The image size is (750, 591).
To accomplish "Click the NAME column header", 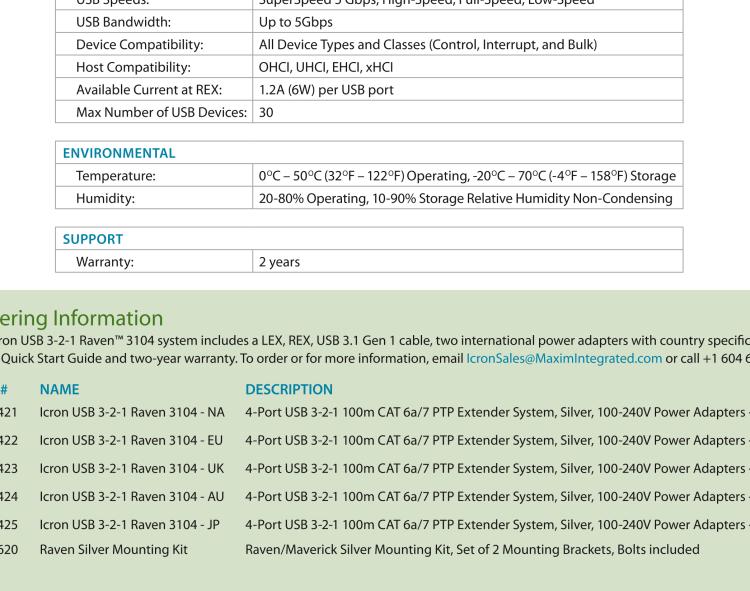I will 59,388.
